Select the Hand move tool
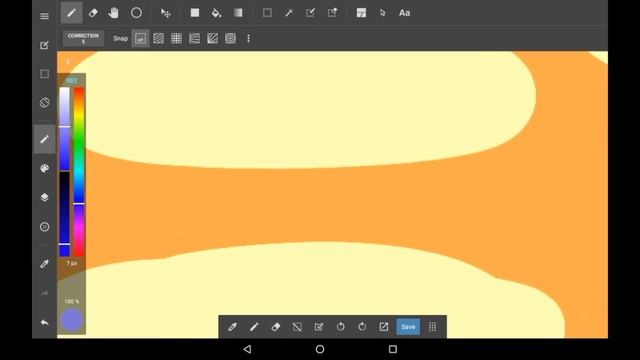Viewport: 640px width, 360px height. click(113, 13)
